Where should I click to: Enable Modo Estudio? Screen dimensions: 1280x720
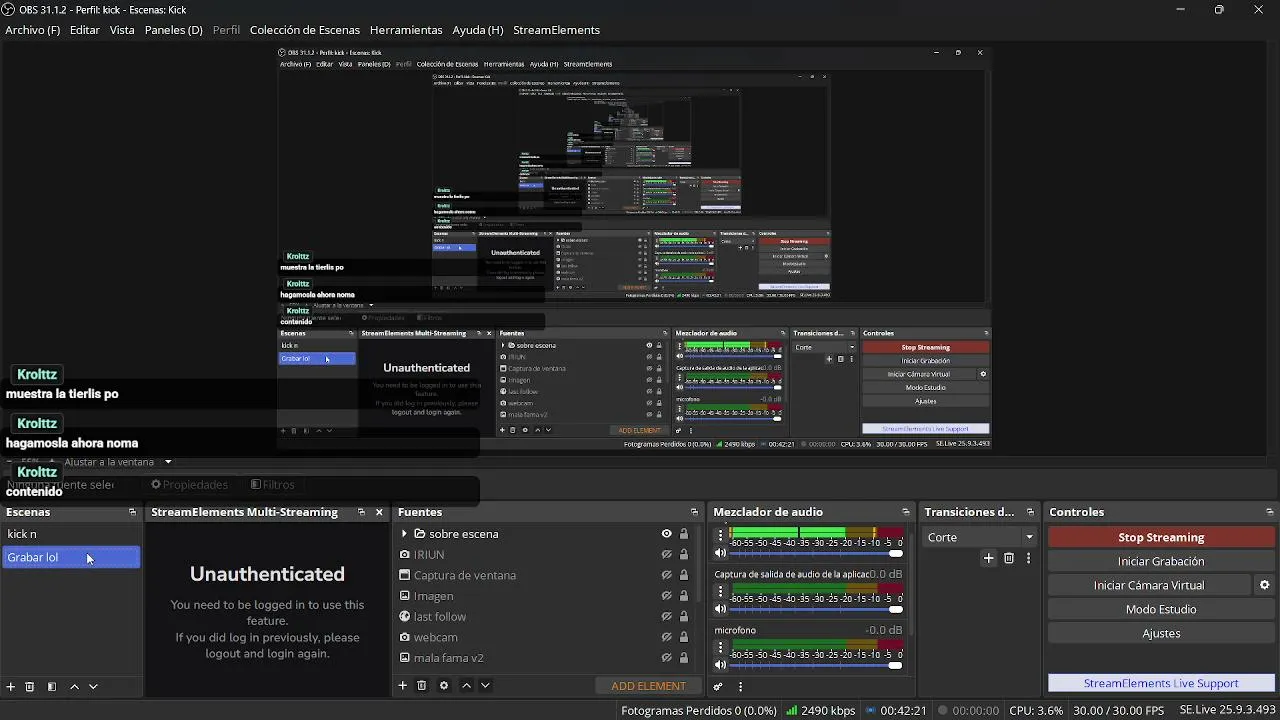1161,609
